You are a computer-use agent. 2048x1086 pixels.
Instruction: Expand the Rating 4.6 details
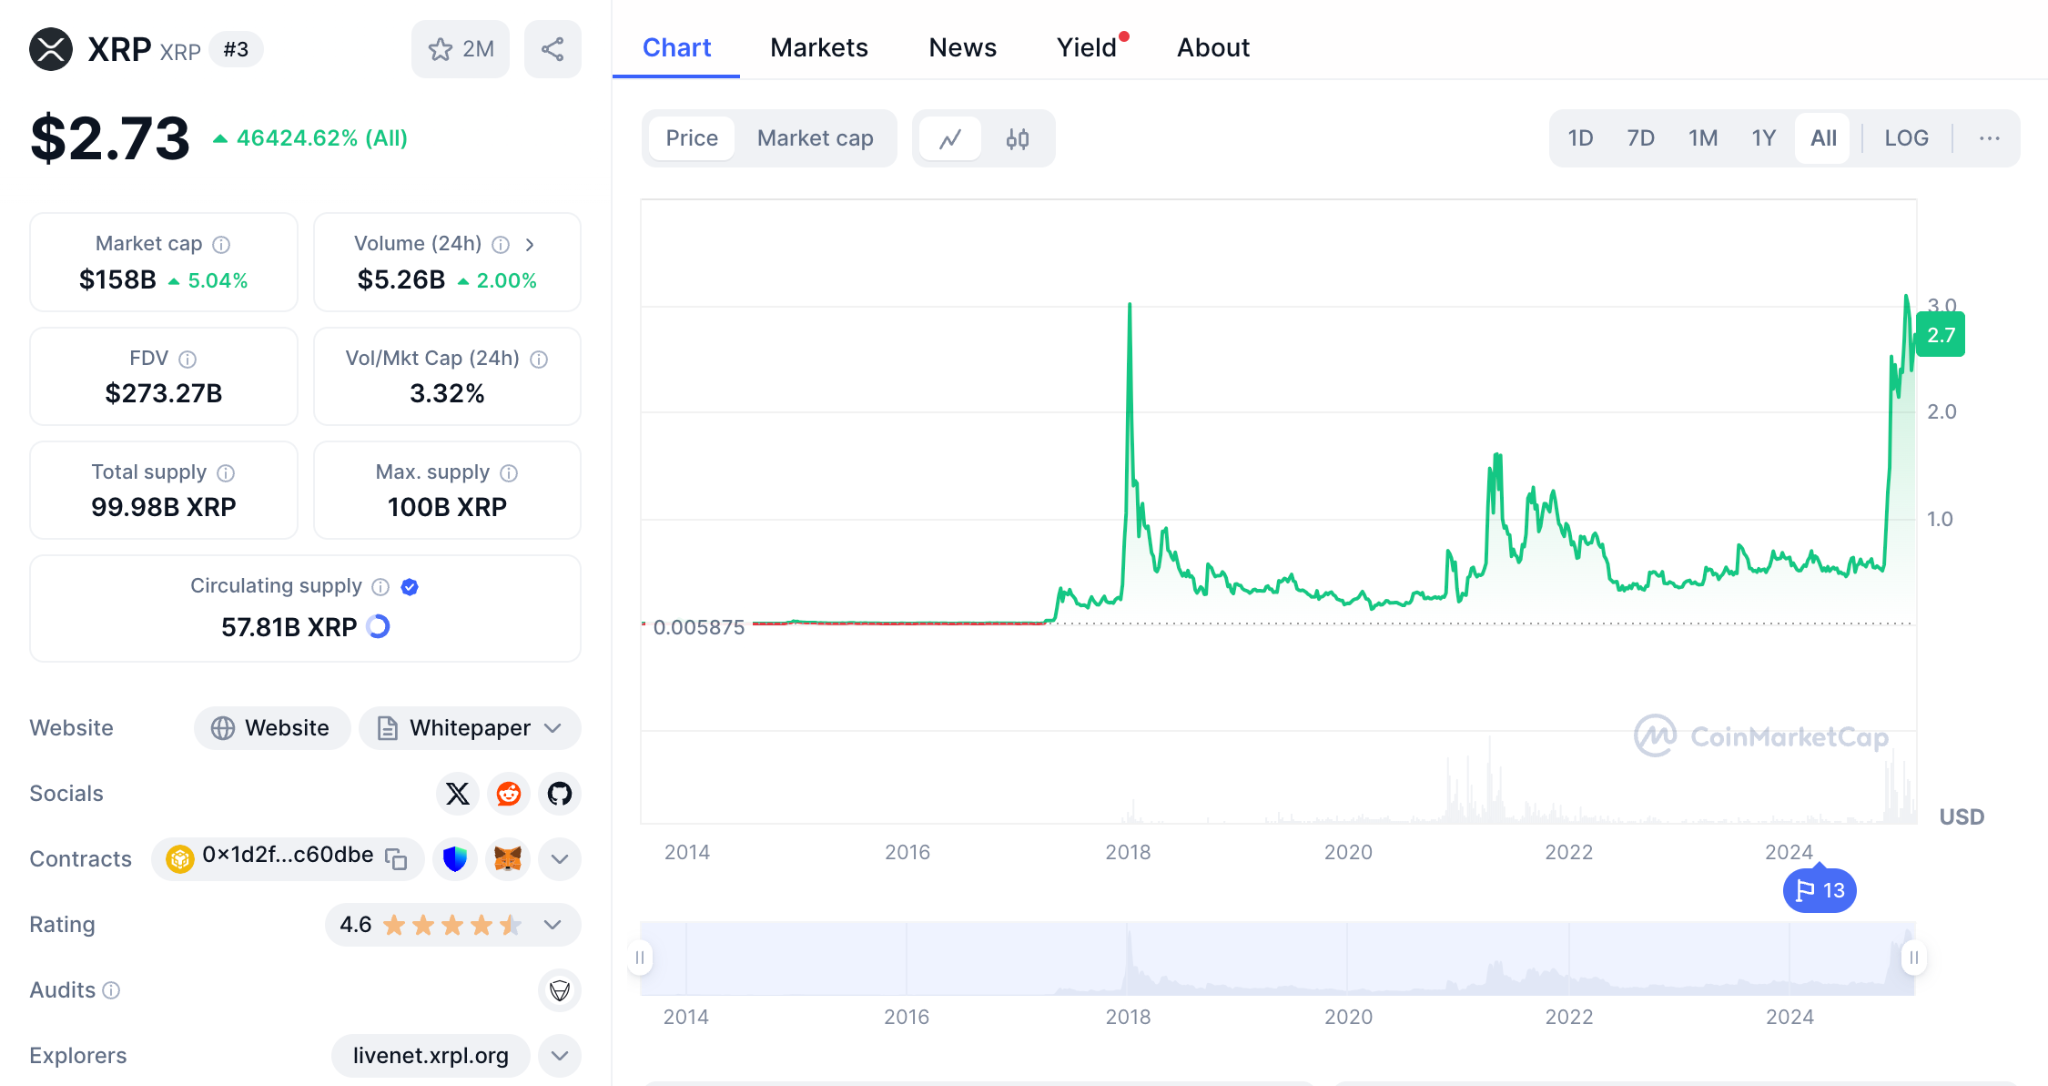click(x=453, y=925)
